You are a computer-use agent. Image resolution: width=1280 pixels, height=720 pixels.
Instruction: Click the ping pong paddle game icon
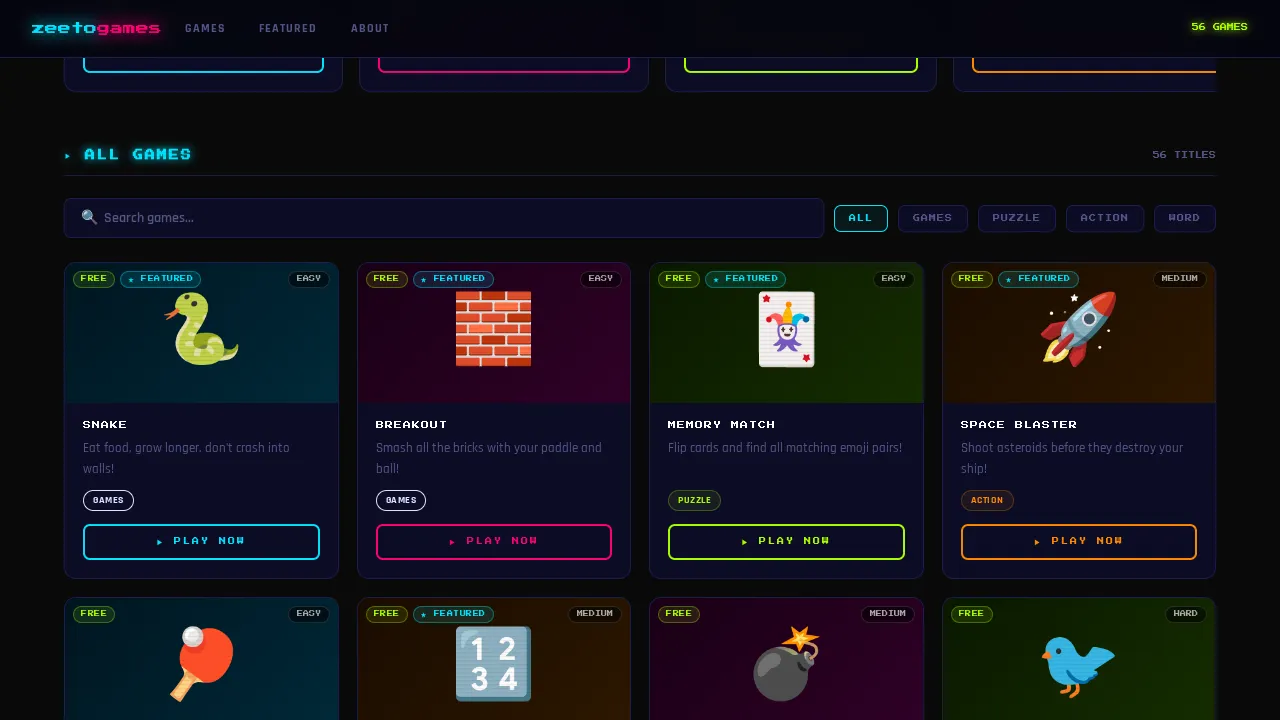201,664
